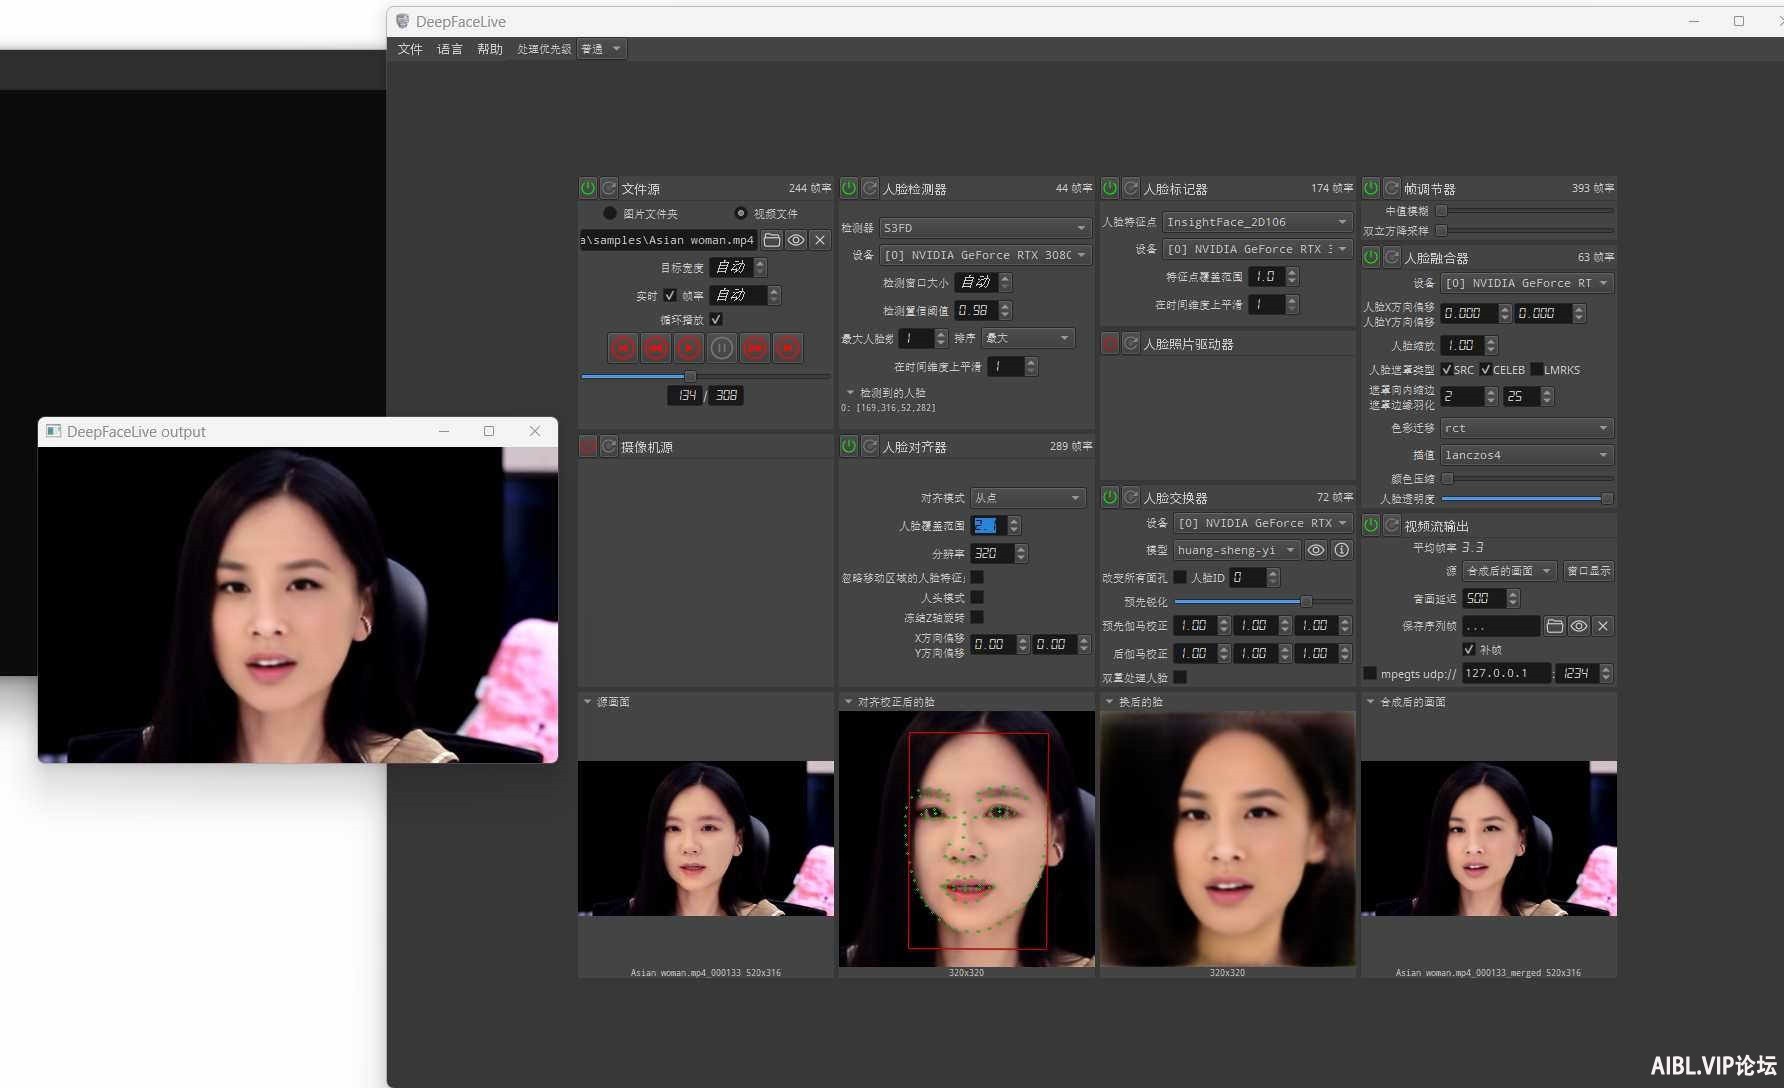Toggle power for 人脸标记器 module
Screen dimensions: 1784x1088
(x=1110, y=188)
